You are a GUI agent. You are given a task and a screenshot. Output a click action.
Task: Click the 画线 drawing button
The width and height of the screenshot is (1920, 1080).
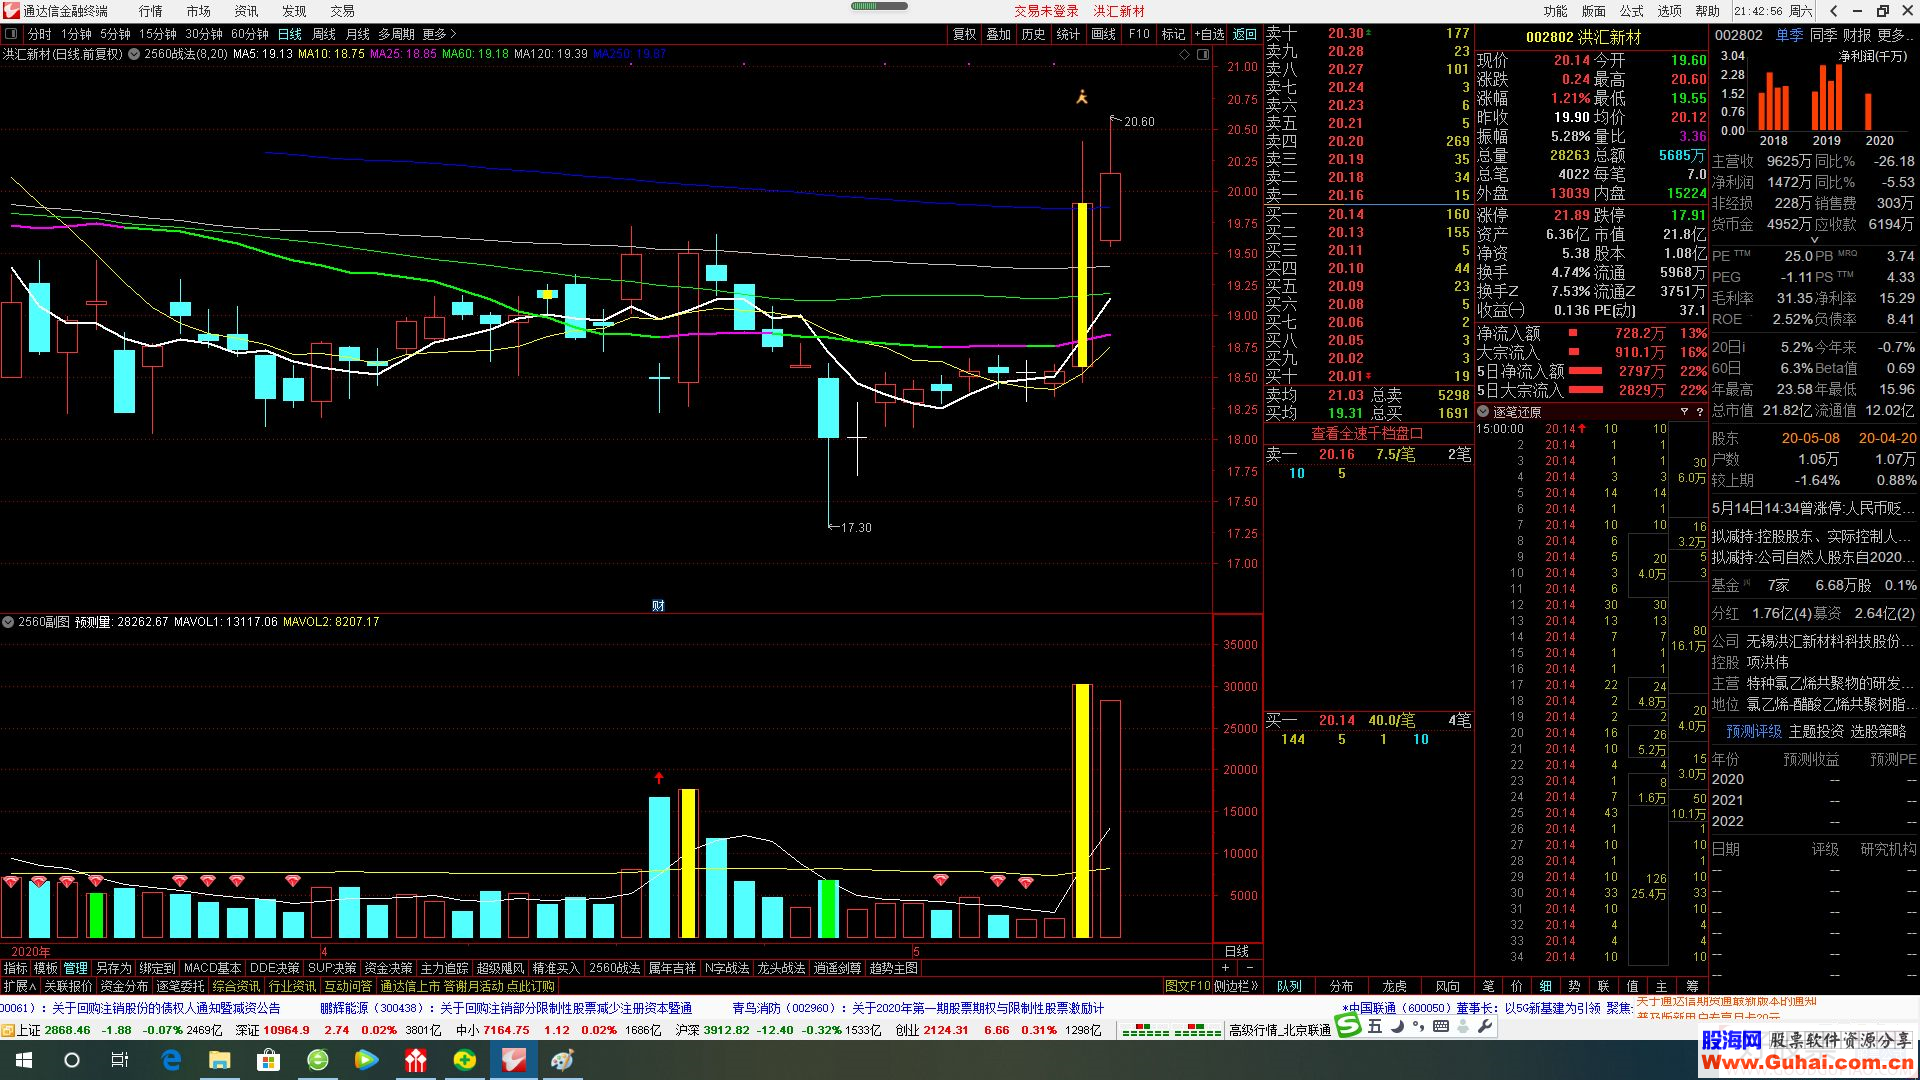[x=1104, y=34]
